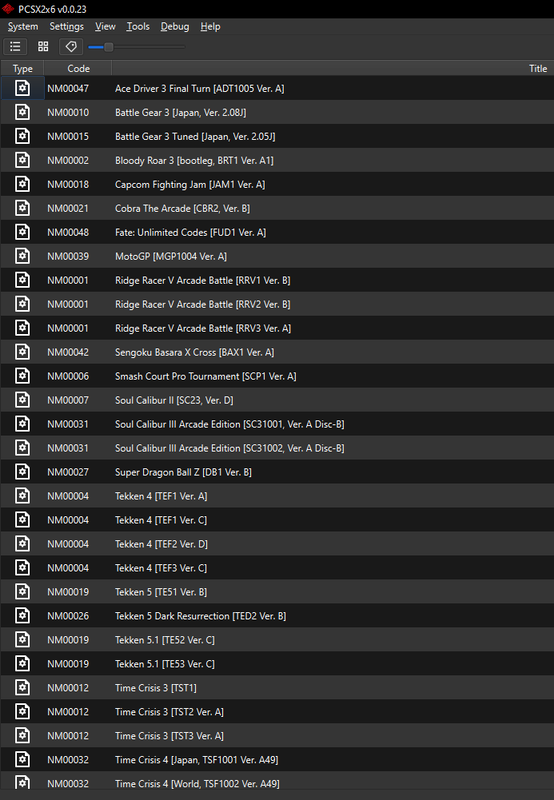Click type icon for Tekken 5 [TE51 Ver. B]

tap(22, 592)
